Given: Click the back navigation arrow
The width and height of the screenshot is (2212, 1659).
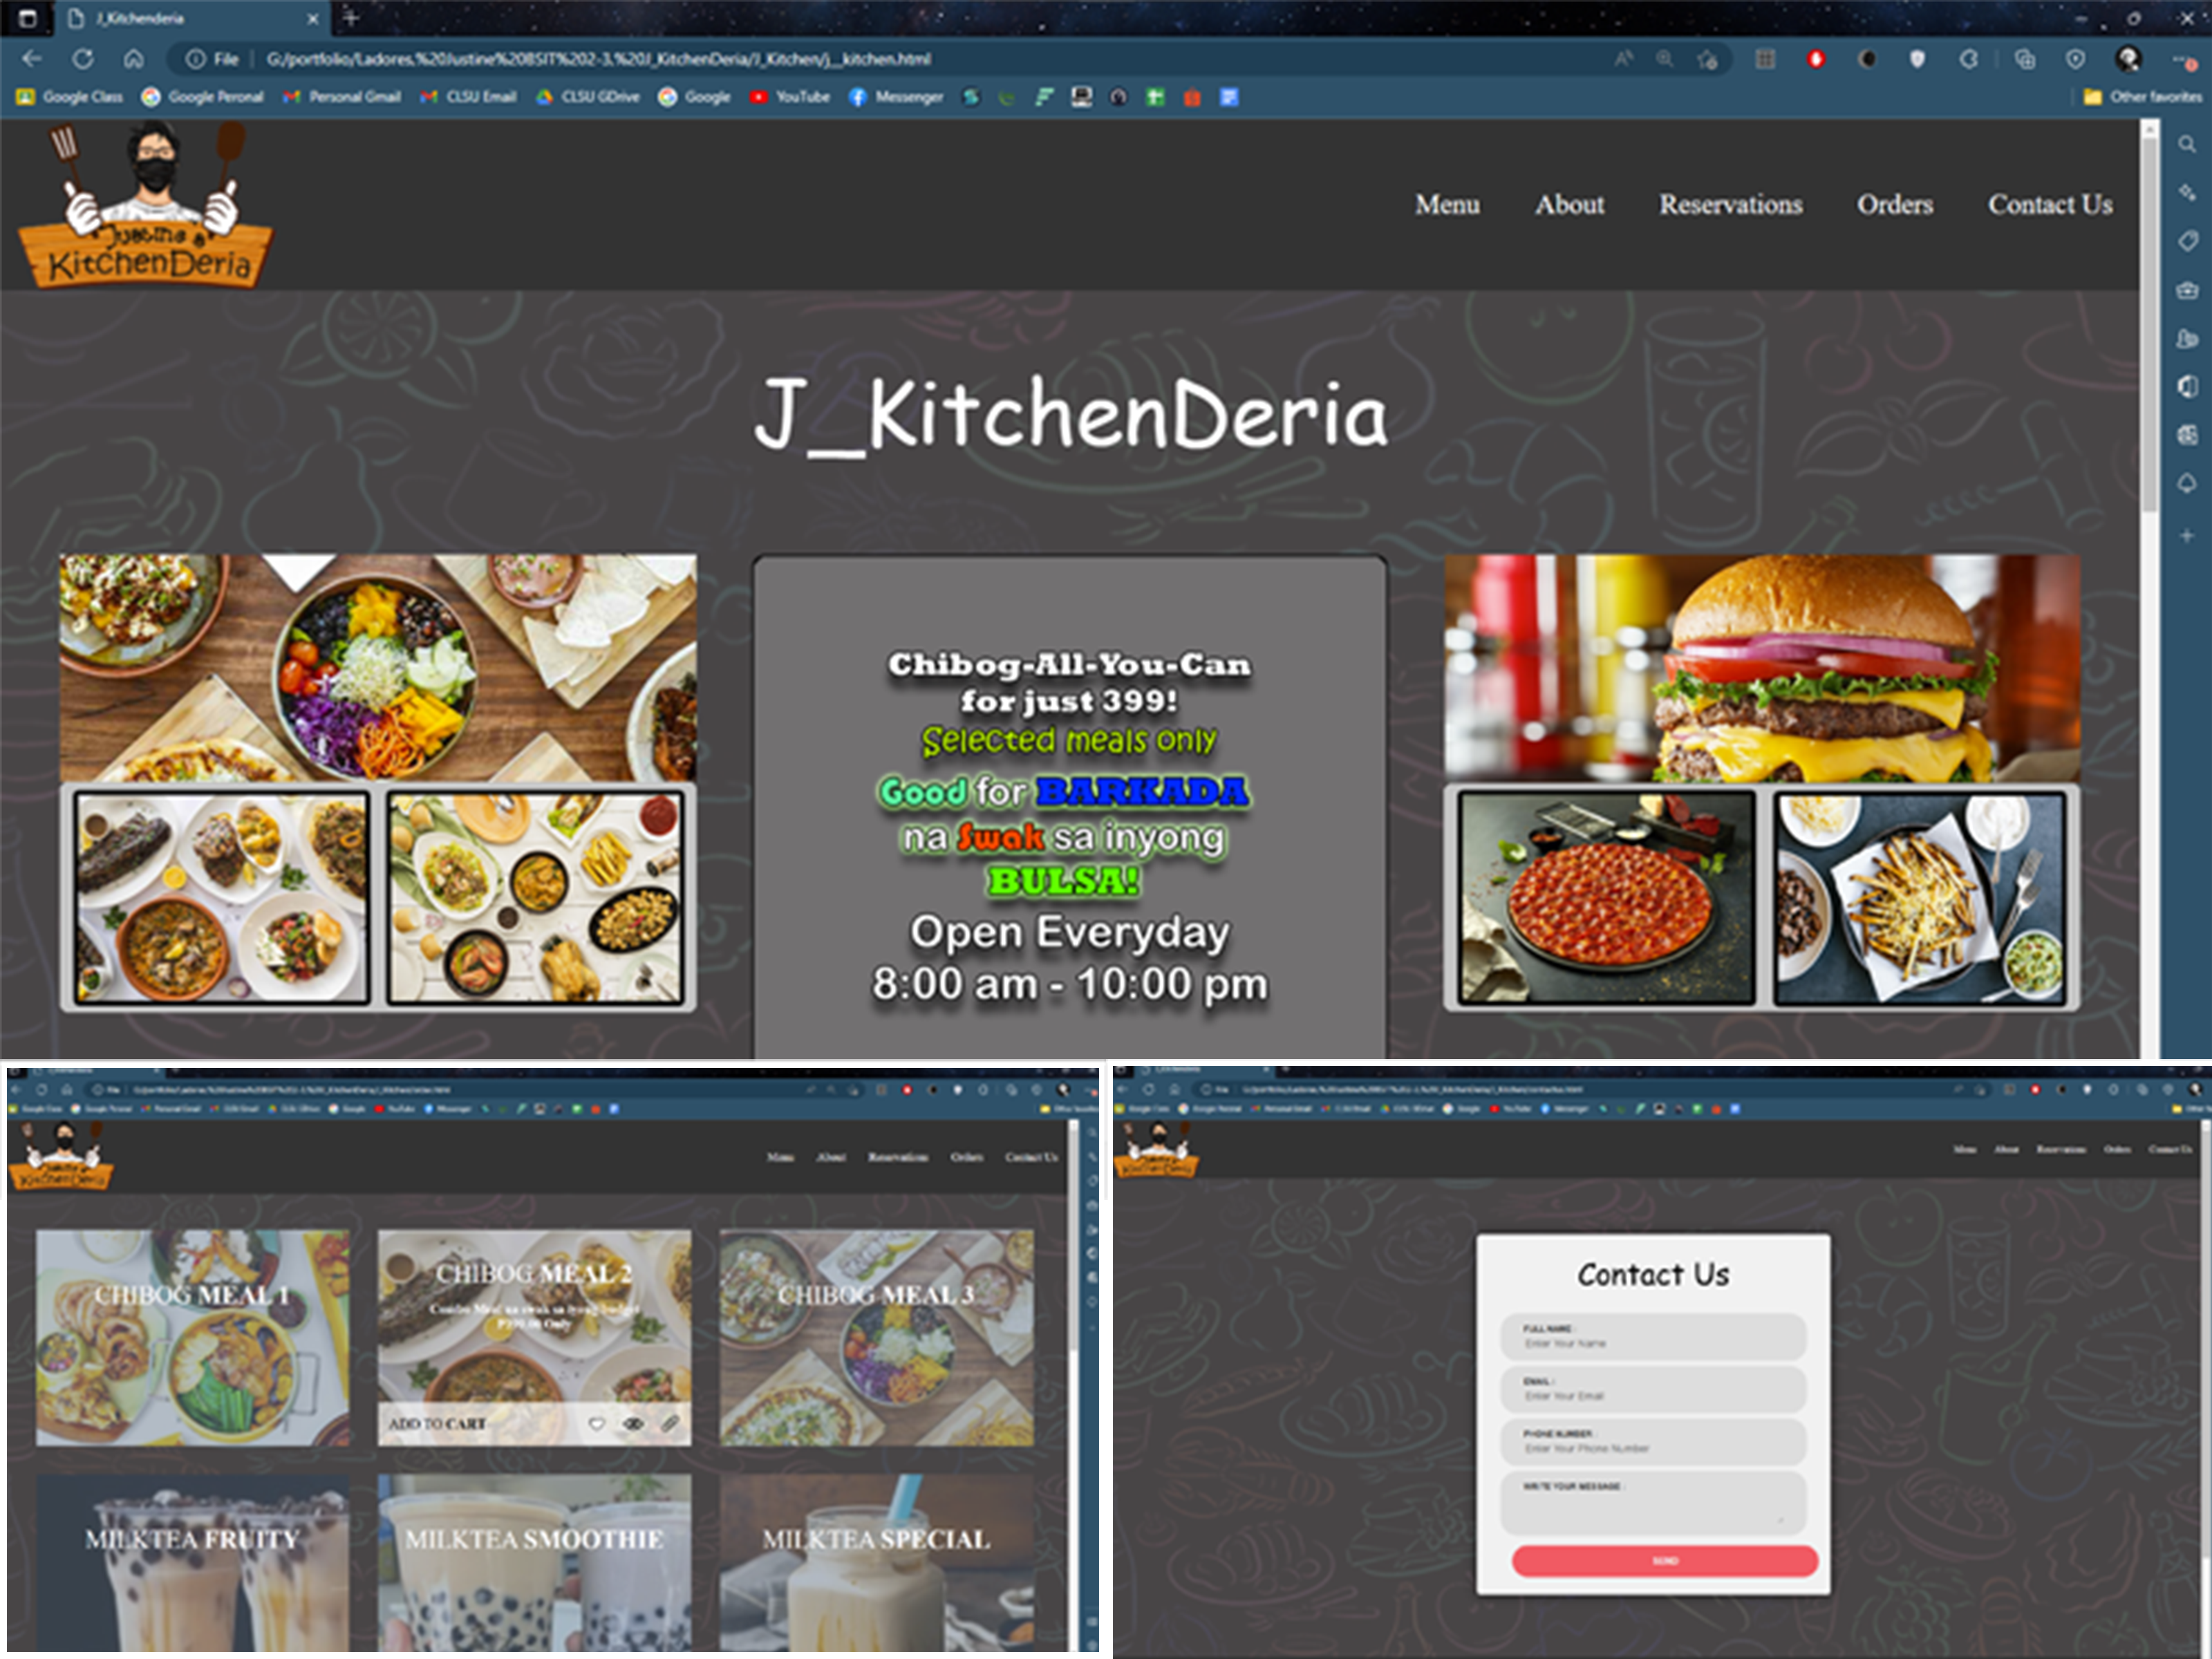Looking at the screenshot, I should point(32,59).
